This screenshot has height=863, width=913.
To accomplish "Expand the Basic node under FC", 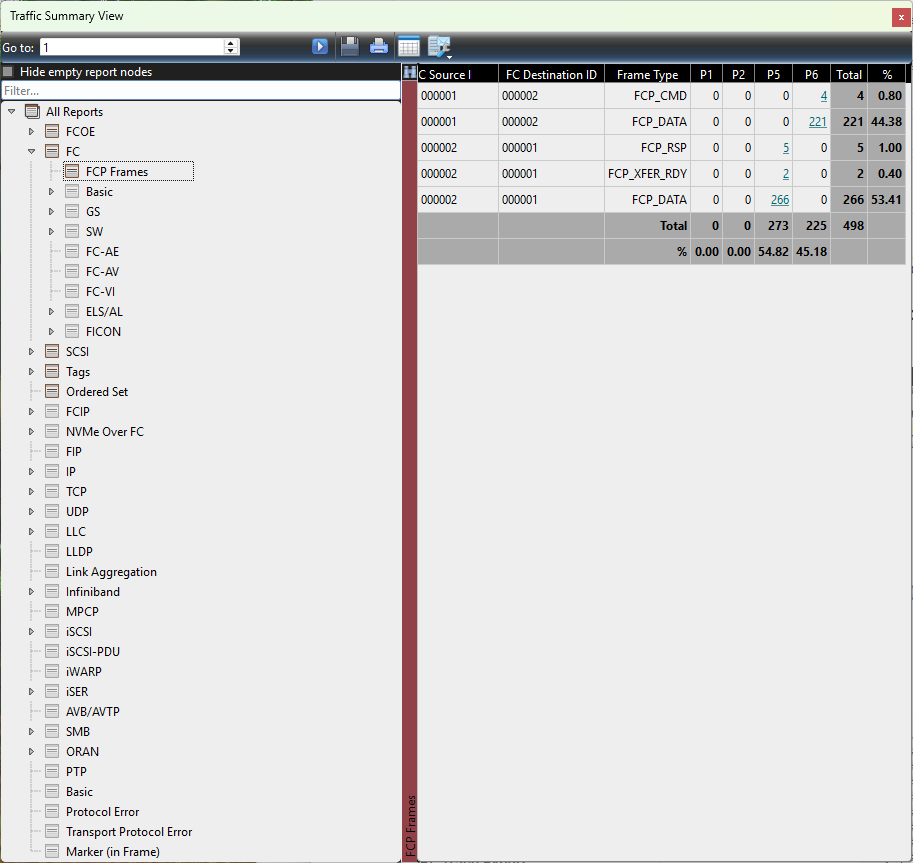I will [x=51, y=192].
